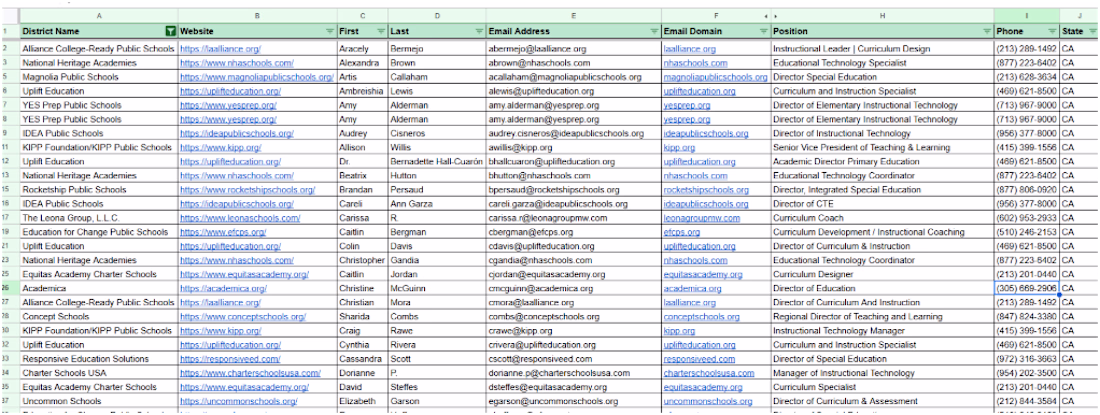This screenshot has height=415, width=1100.
Task: Select phone cell '(602) 953-2933'
Action: (x=1026, y=218)
